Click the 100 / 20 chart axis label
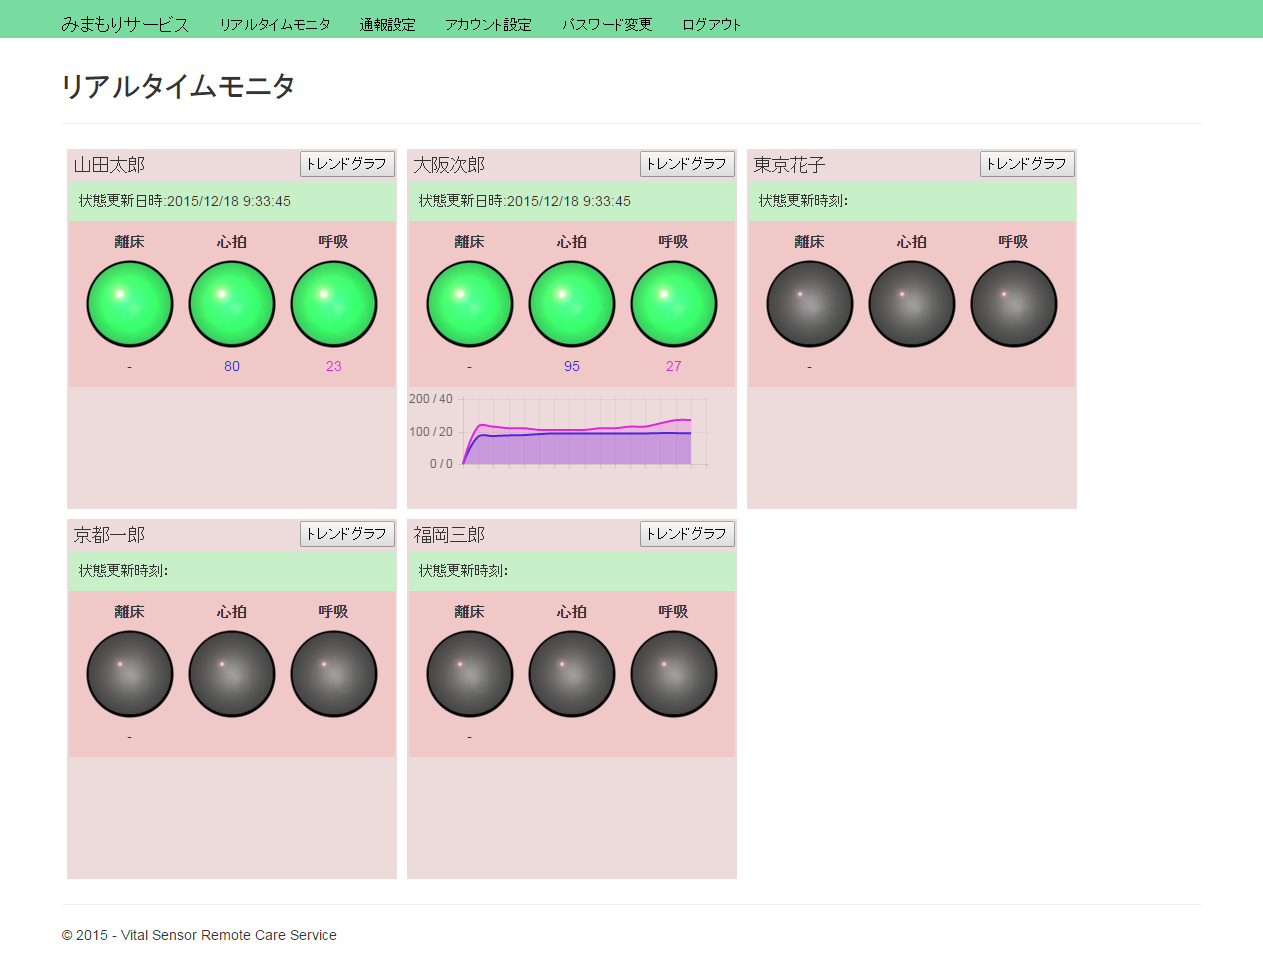1263x975 pixels. (x=431, y=432)
